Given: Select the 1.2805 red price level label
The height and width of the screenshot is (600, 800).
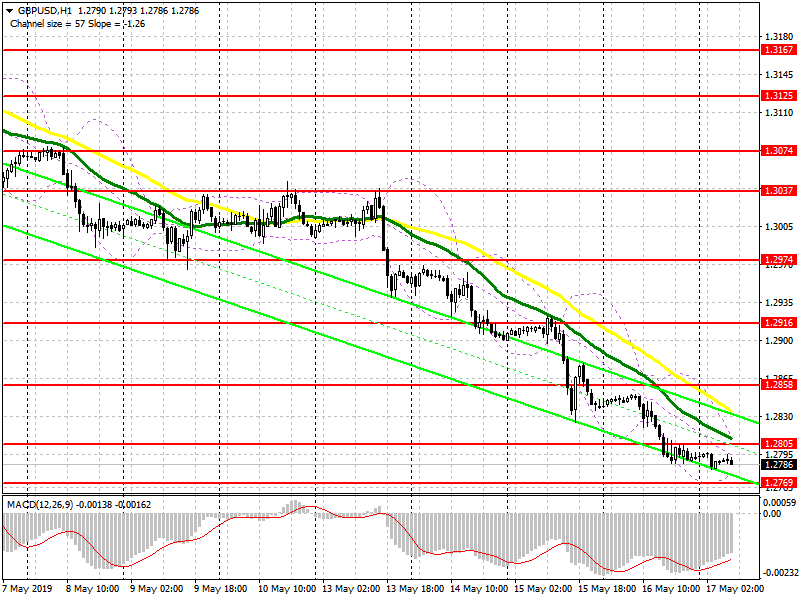Looking at the screenshot, I should click(779, 443).
